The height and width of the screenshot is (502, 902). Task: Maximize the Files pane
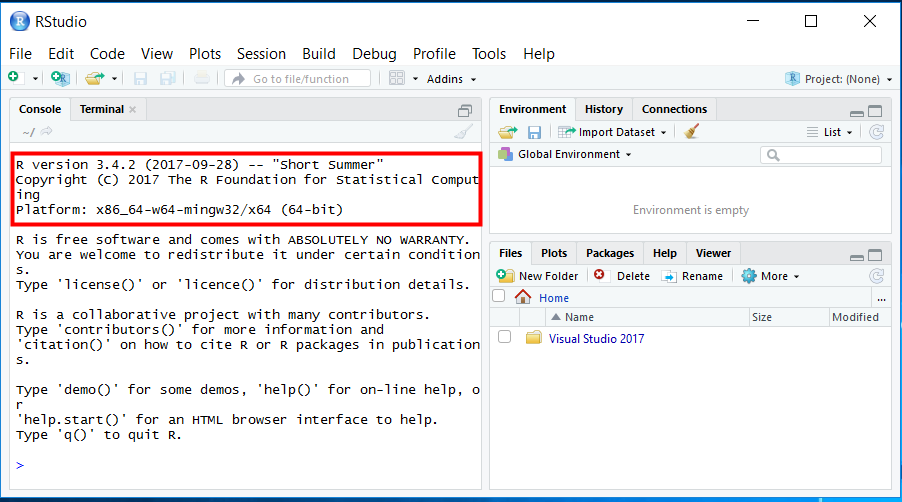click(x=875, y=255)
